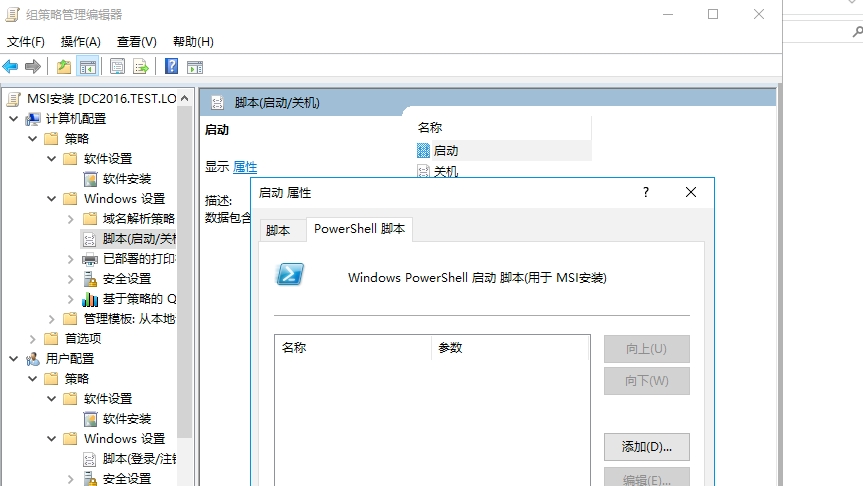Select 启动 script item in the list
Viewport: 863px width, 486px height.
[x=445, y=150]
